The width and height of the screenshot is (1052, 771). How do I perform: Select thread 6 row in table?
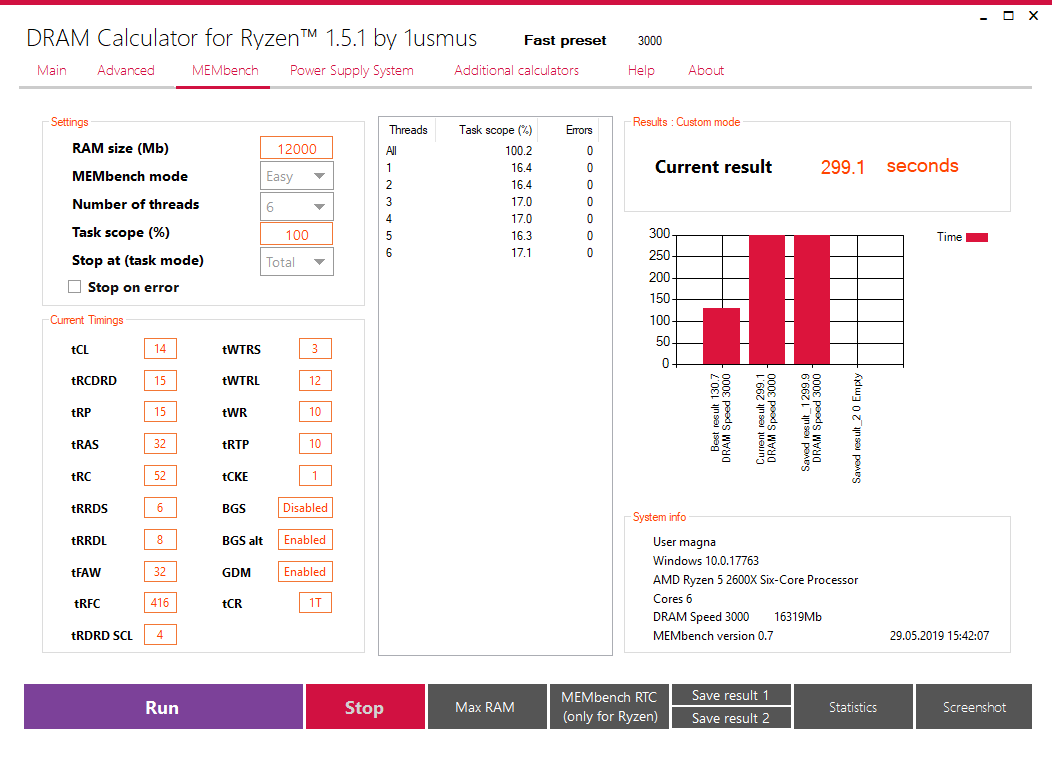point(490,253)
